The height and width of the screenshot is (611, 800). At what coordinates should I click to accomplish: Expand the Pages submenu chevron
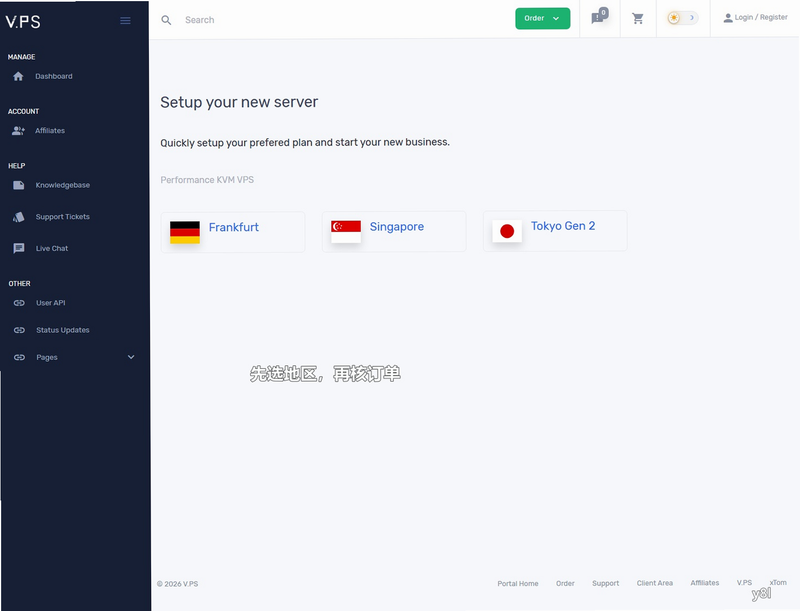(x=131, y=357)
